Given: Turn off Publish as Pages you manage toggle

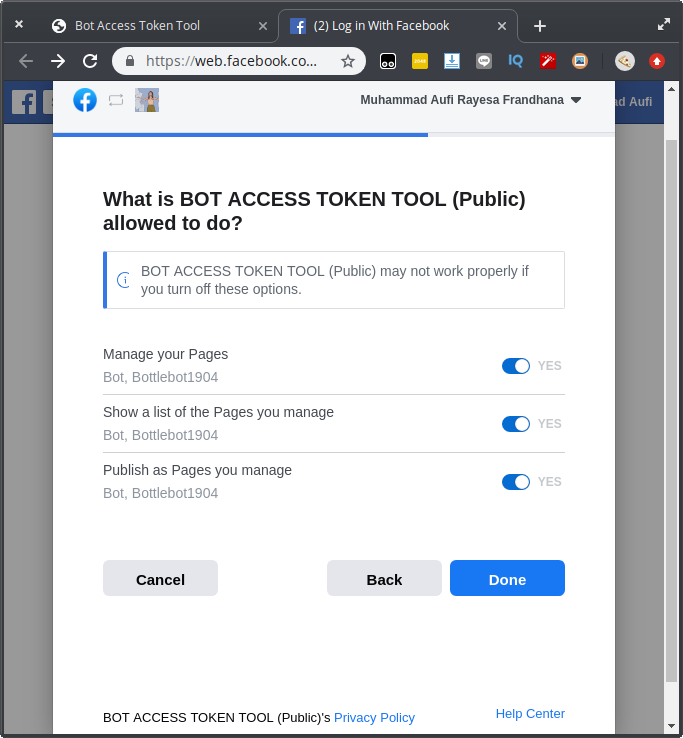Looking at the screenshot, I should pyautogui.click(x=516, y=481).
